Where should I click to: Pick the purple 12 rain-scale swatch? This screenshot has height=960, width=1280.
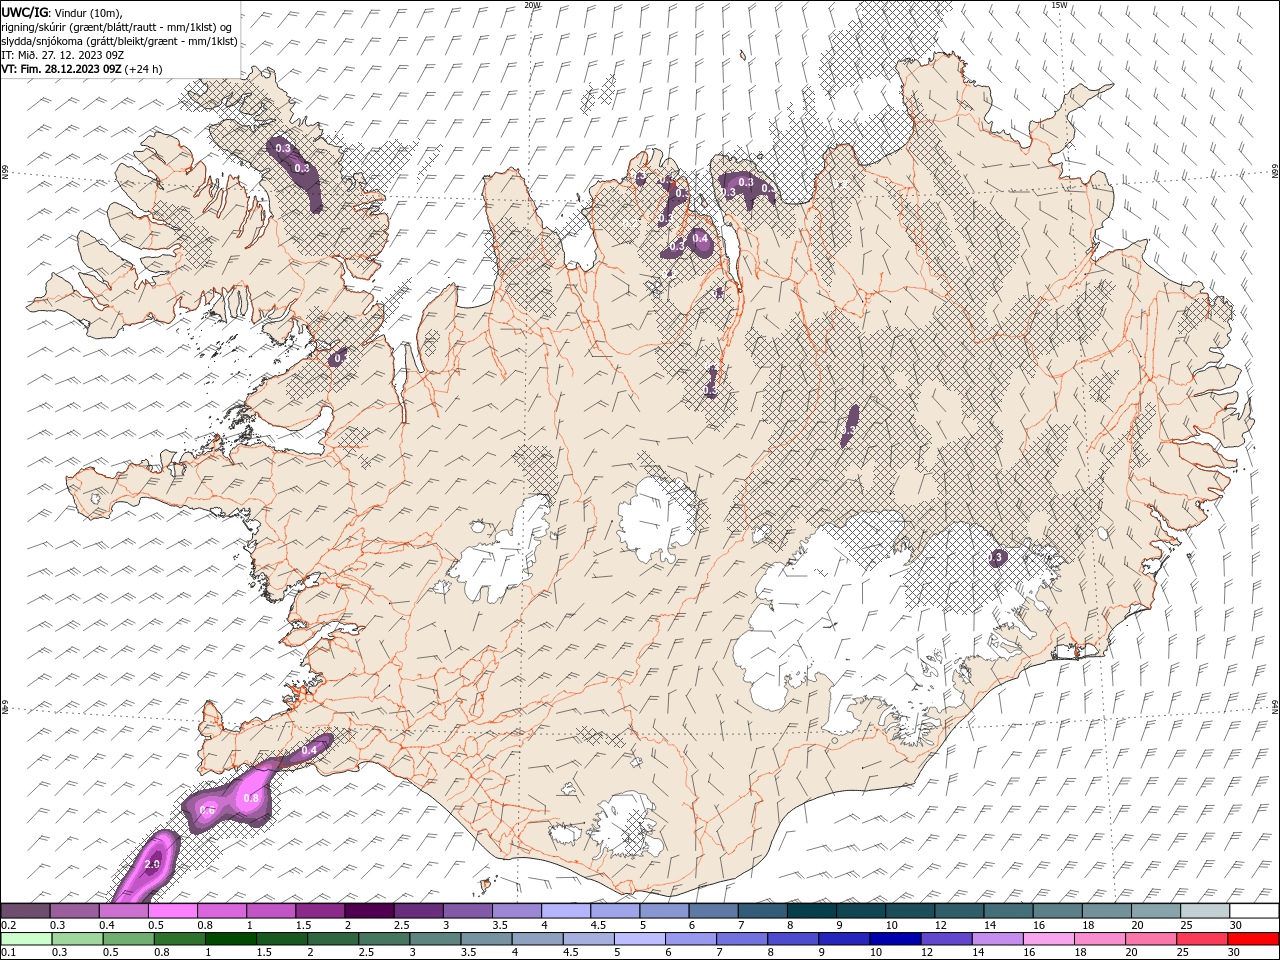(946, 939)
